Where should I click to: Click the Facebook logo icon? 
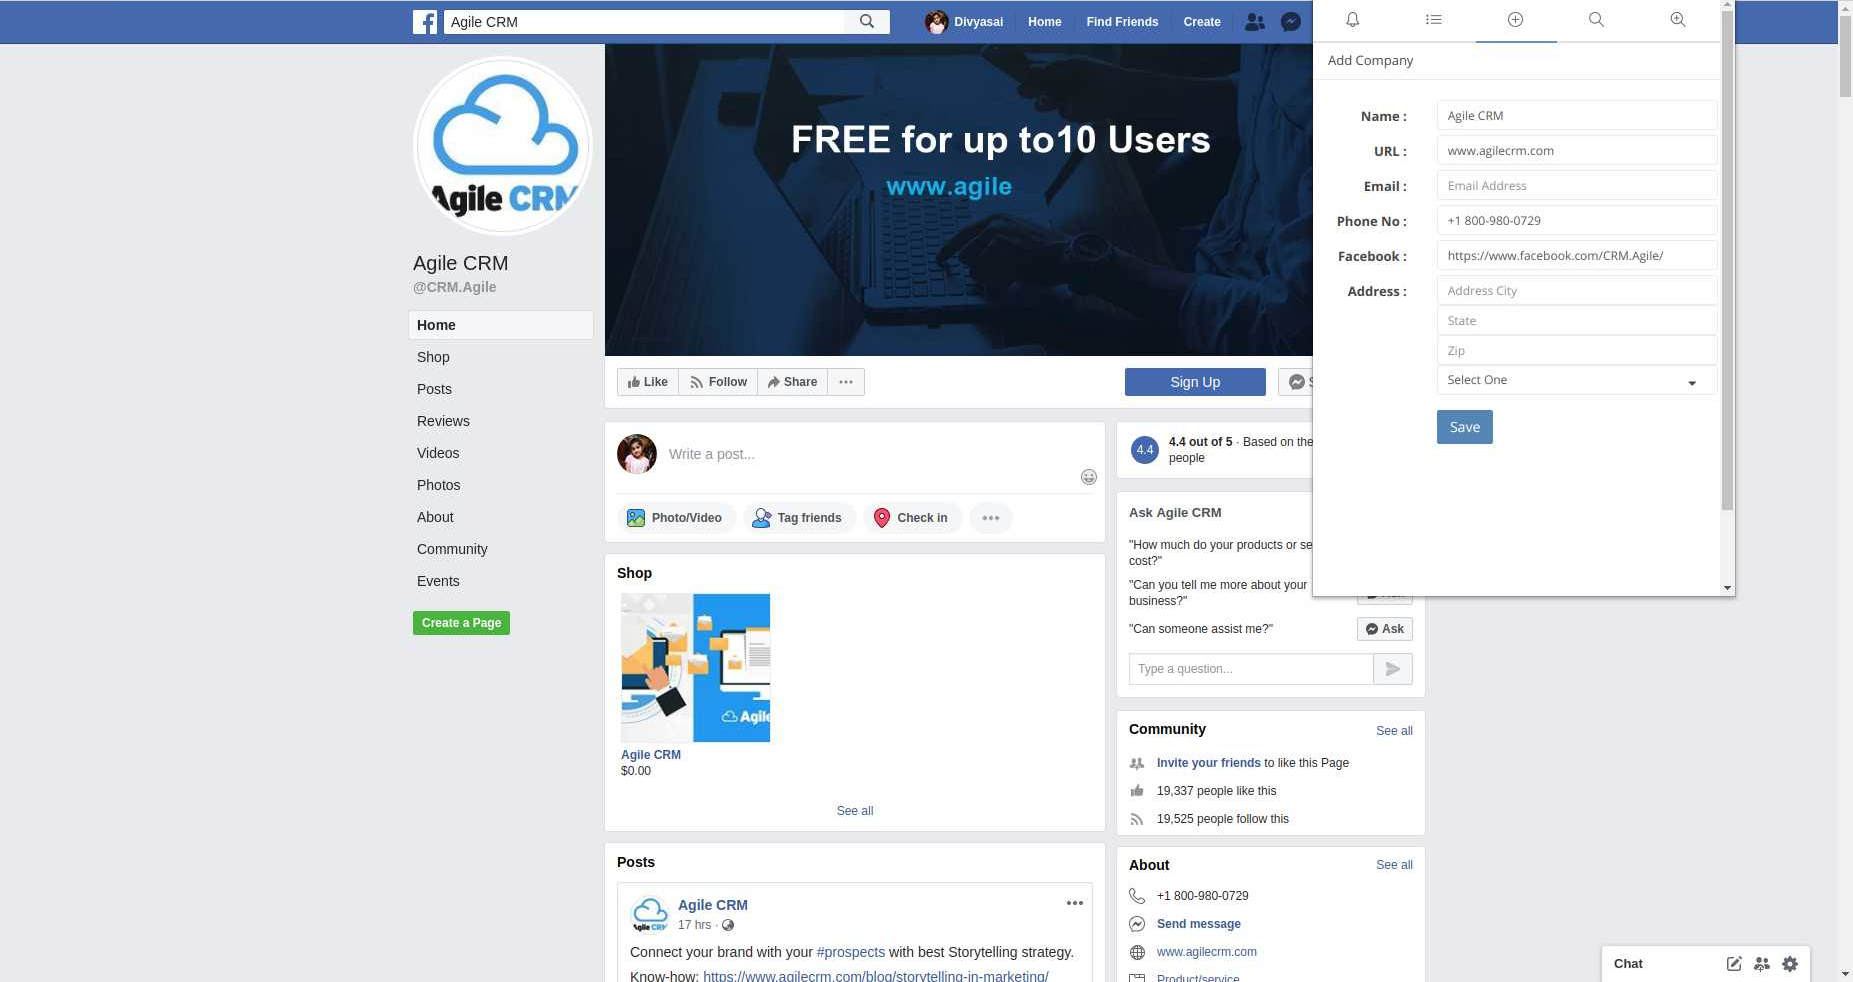point(425,22)
